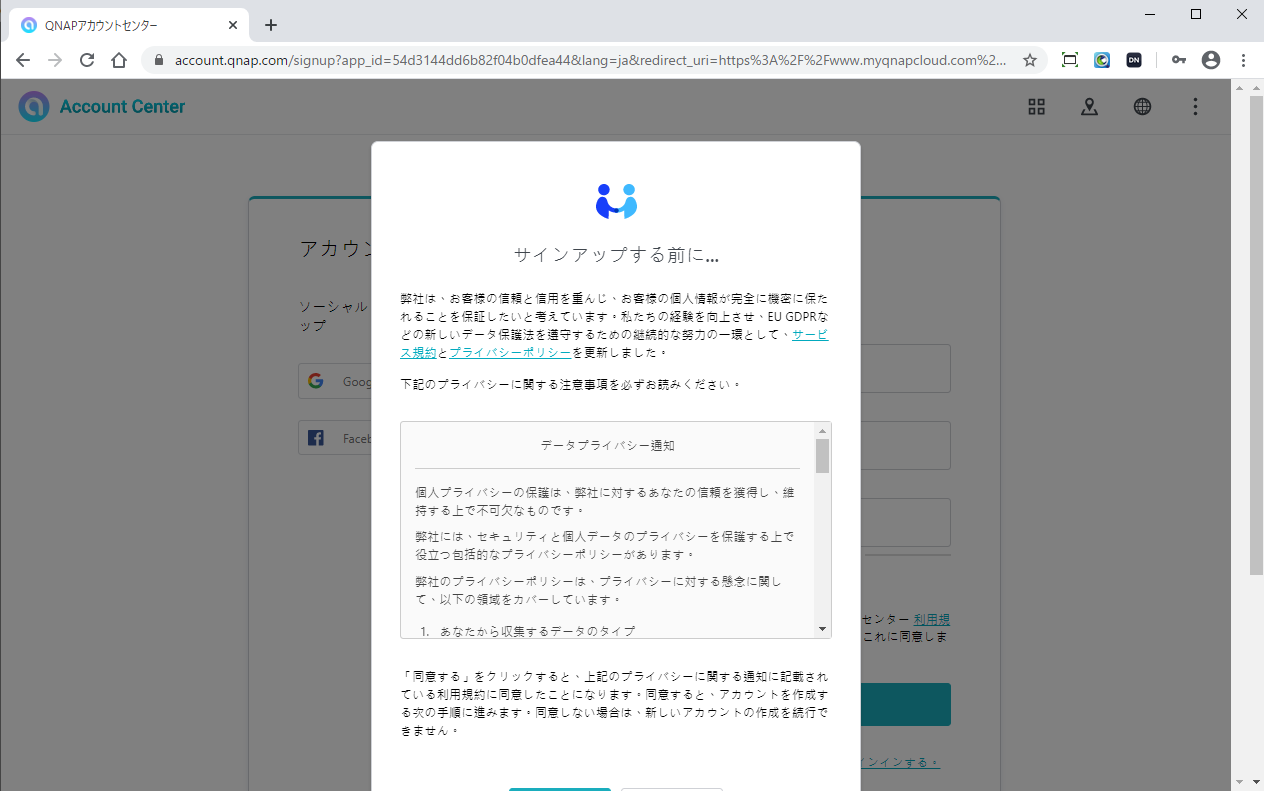
Task: Expand Account Center's three-dot more menu
Action: (1195, 107)
